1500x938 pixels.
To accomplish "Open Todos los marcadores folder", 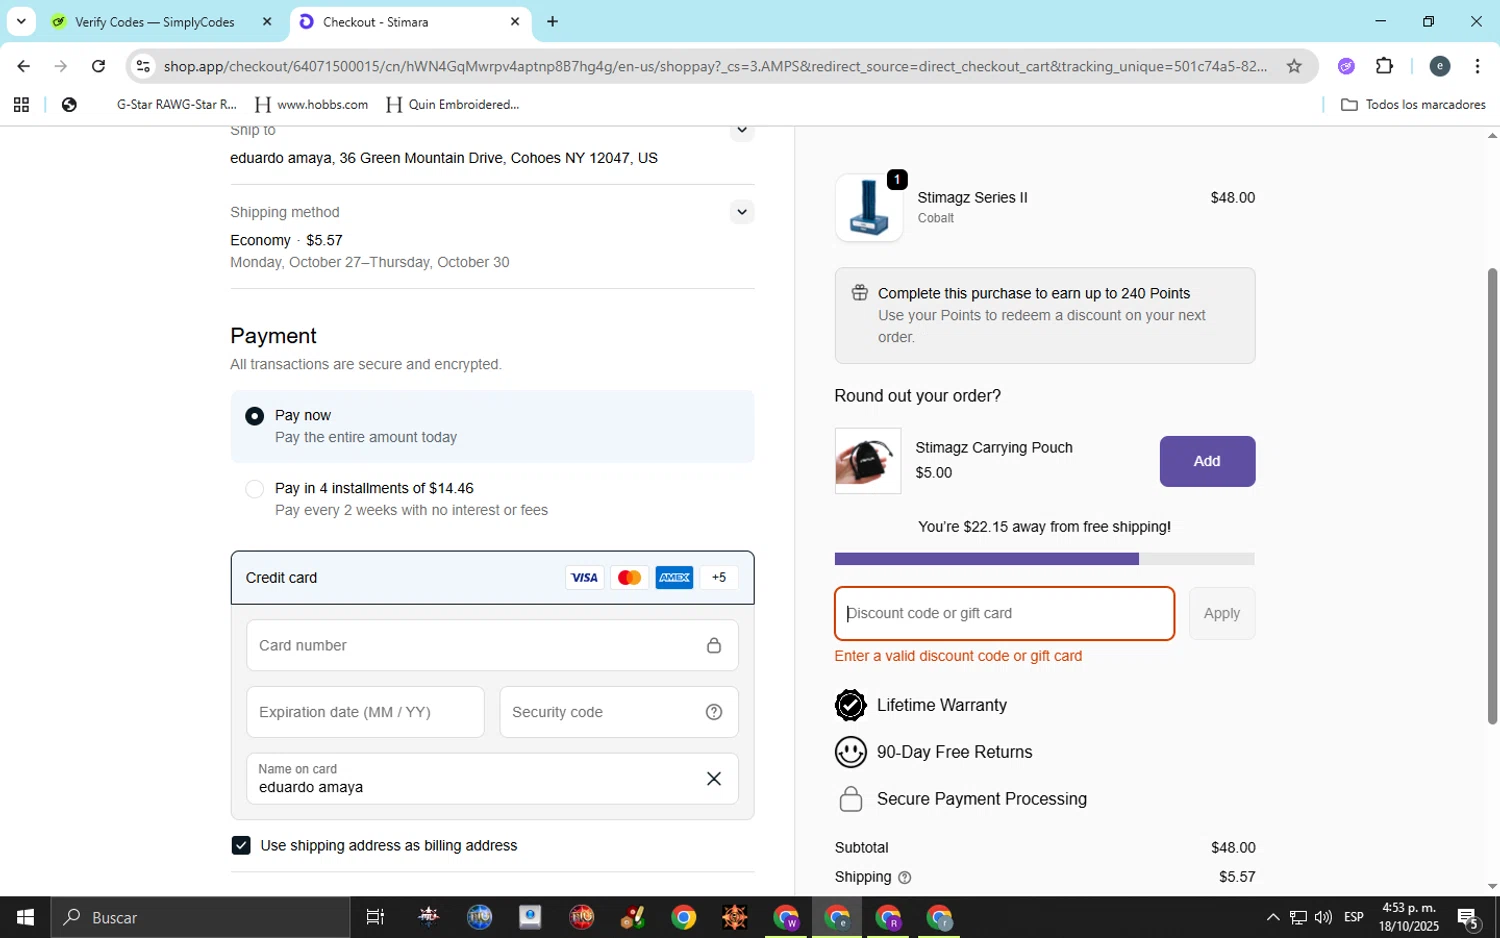I will [1413, 104].
